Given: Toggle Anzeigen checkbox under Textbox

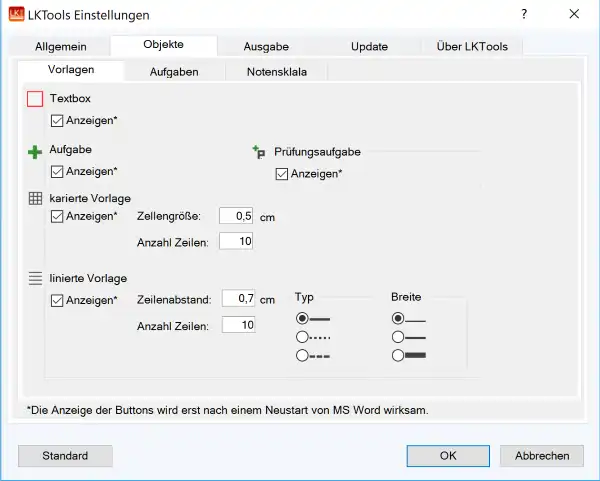Looking at the screenshot, I should pyautogui.click(x=57, y=121).
